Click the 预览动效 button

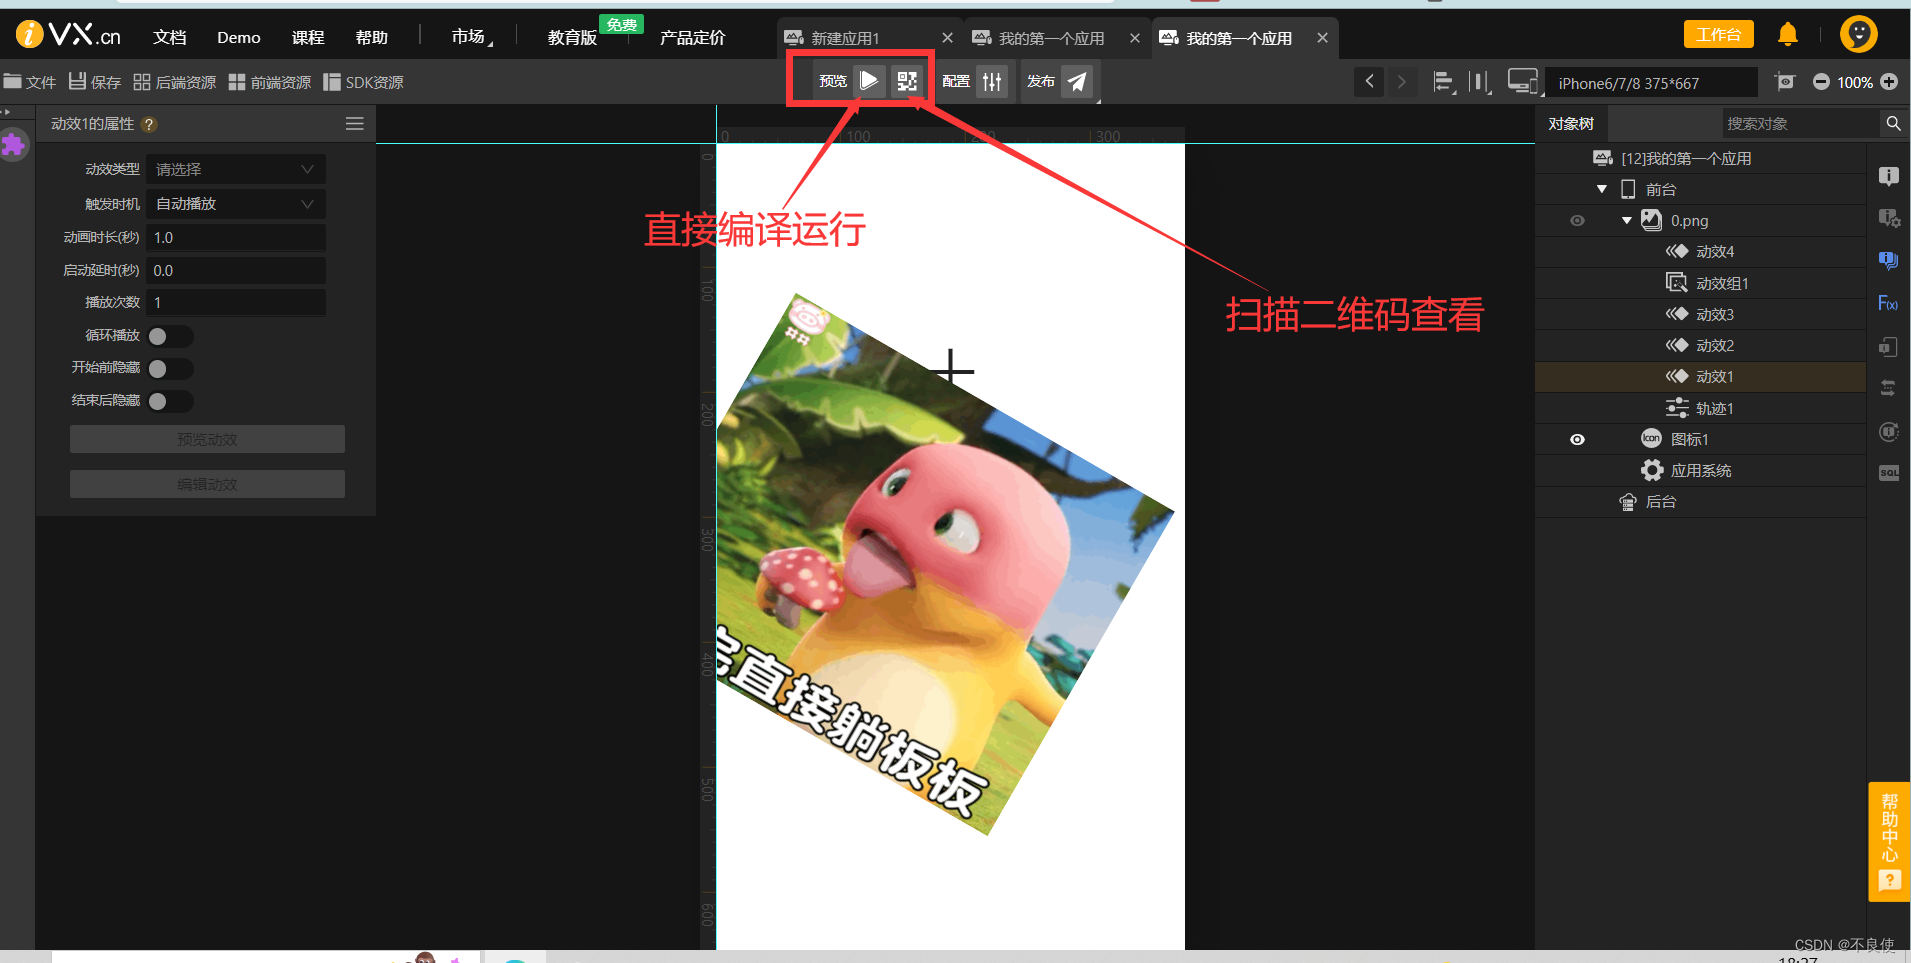(x=207, y=439)
